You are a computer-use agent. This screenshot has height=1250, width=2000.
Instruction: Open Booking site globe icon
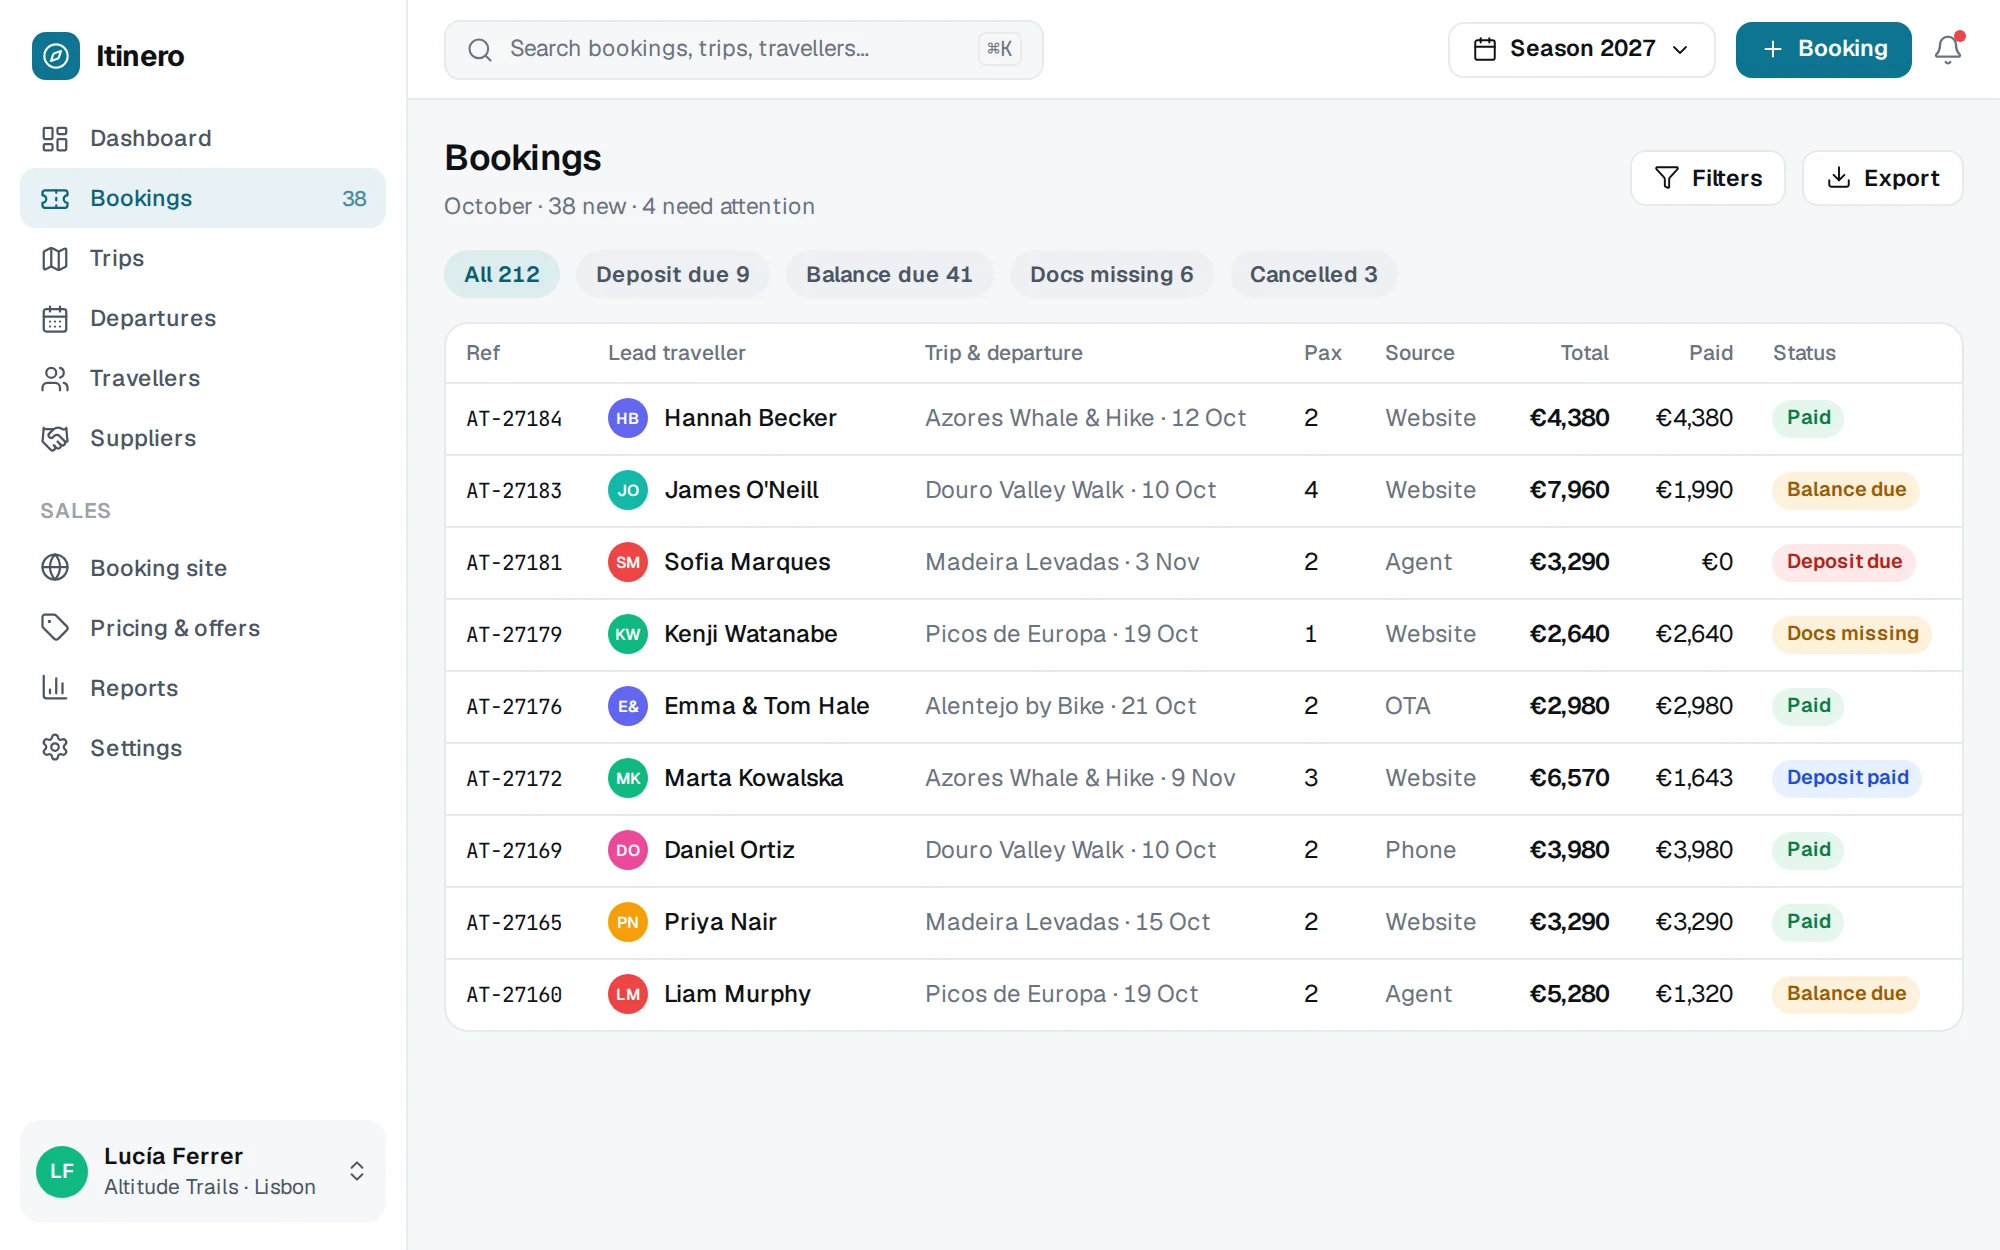55,568
